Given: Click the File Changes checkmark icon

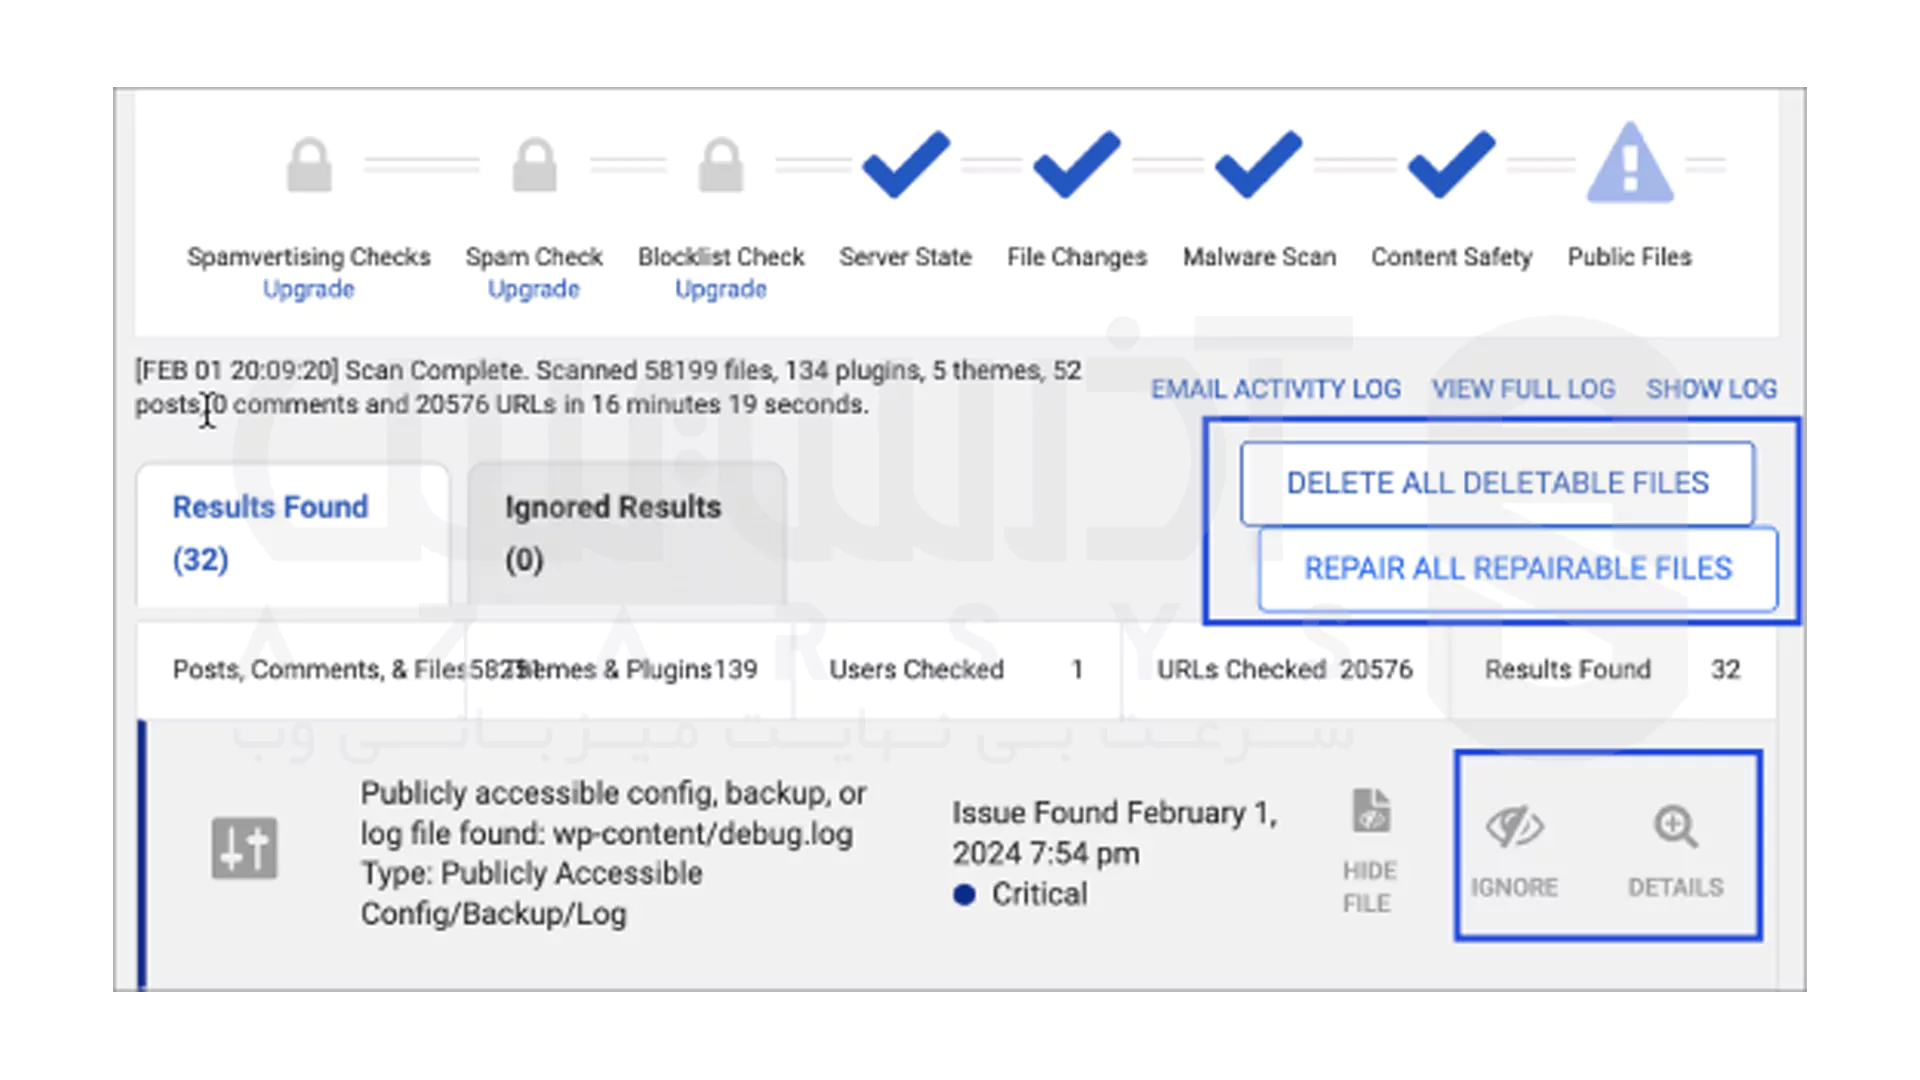Looking at the screenshot, I should coord(1076,165).
